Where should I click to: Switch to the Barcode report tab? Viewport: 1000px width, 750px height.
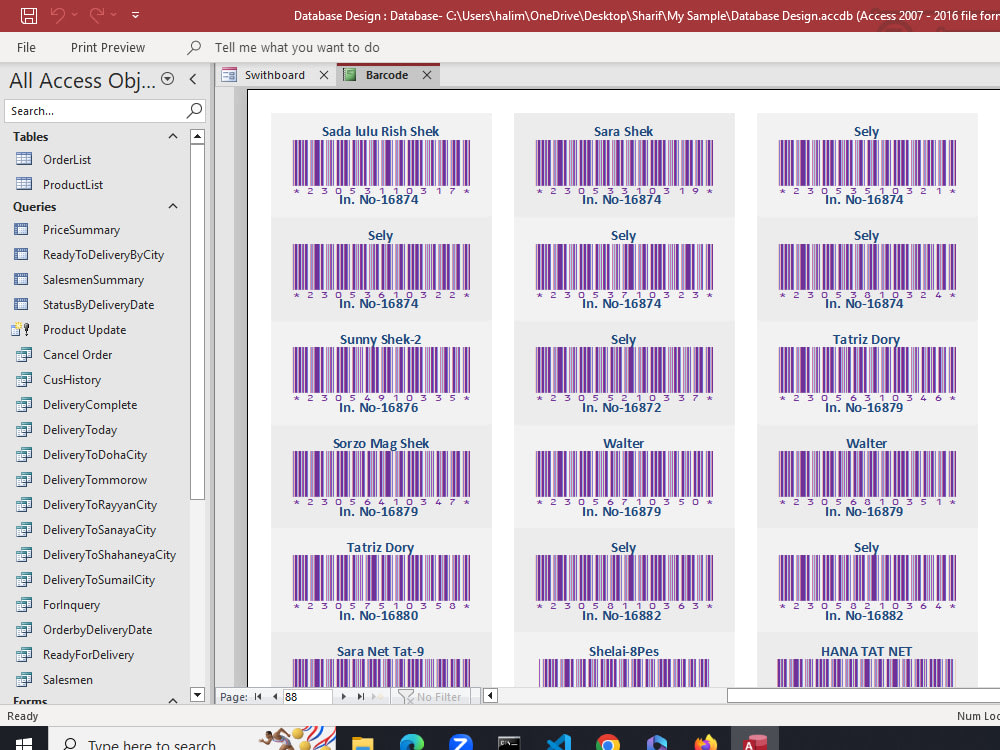386,75
